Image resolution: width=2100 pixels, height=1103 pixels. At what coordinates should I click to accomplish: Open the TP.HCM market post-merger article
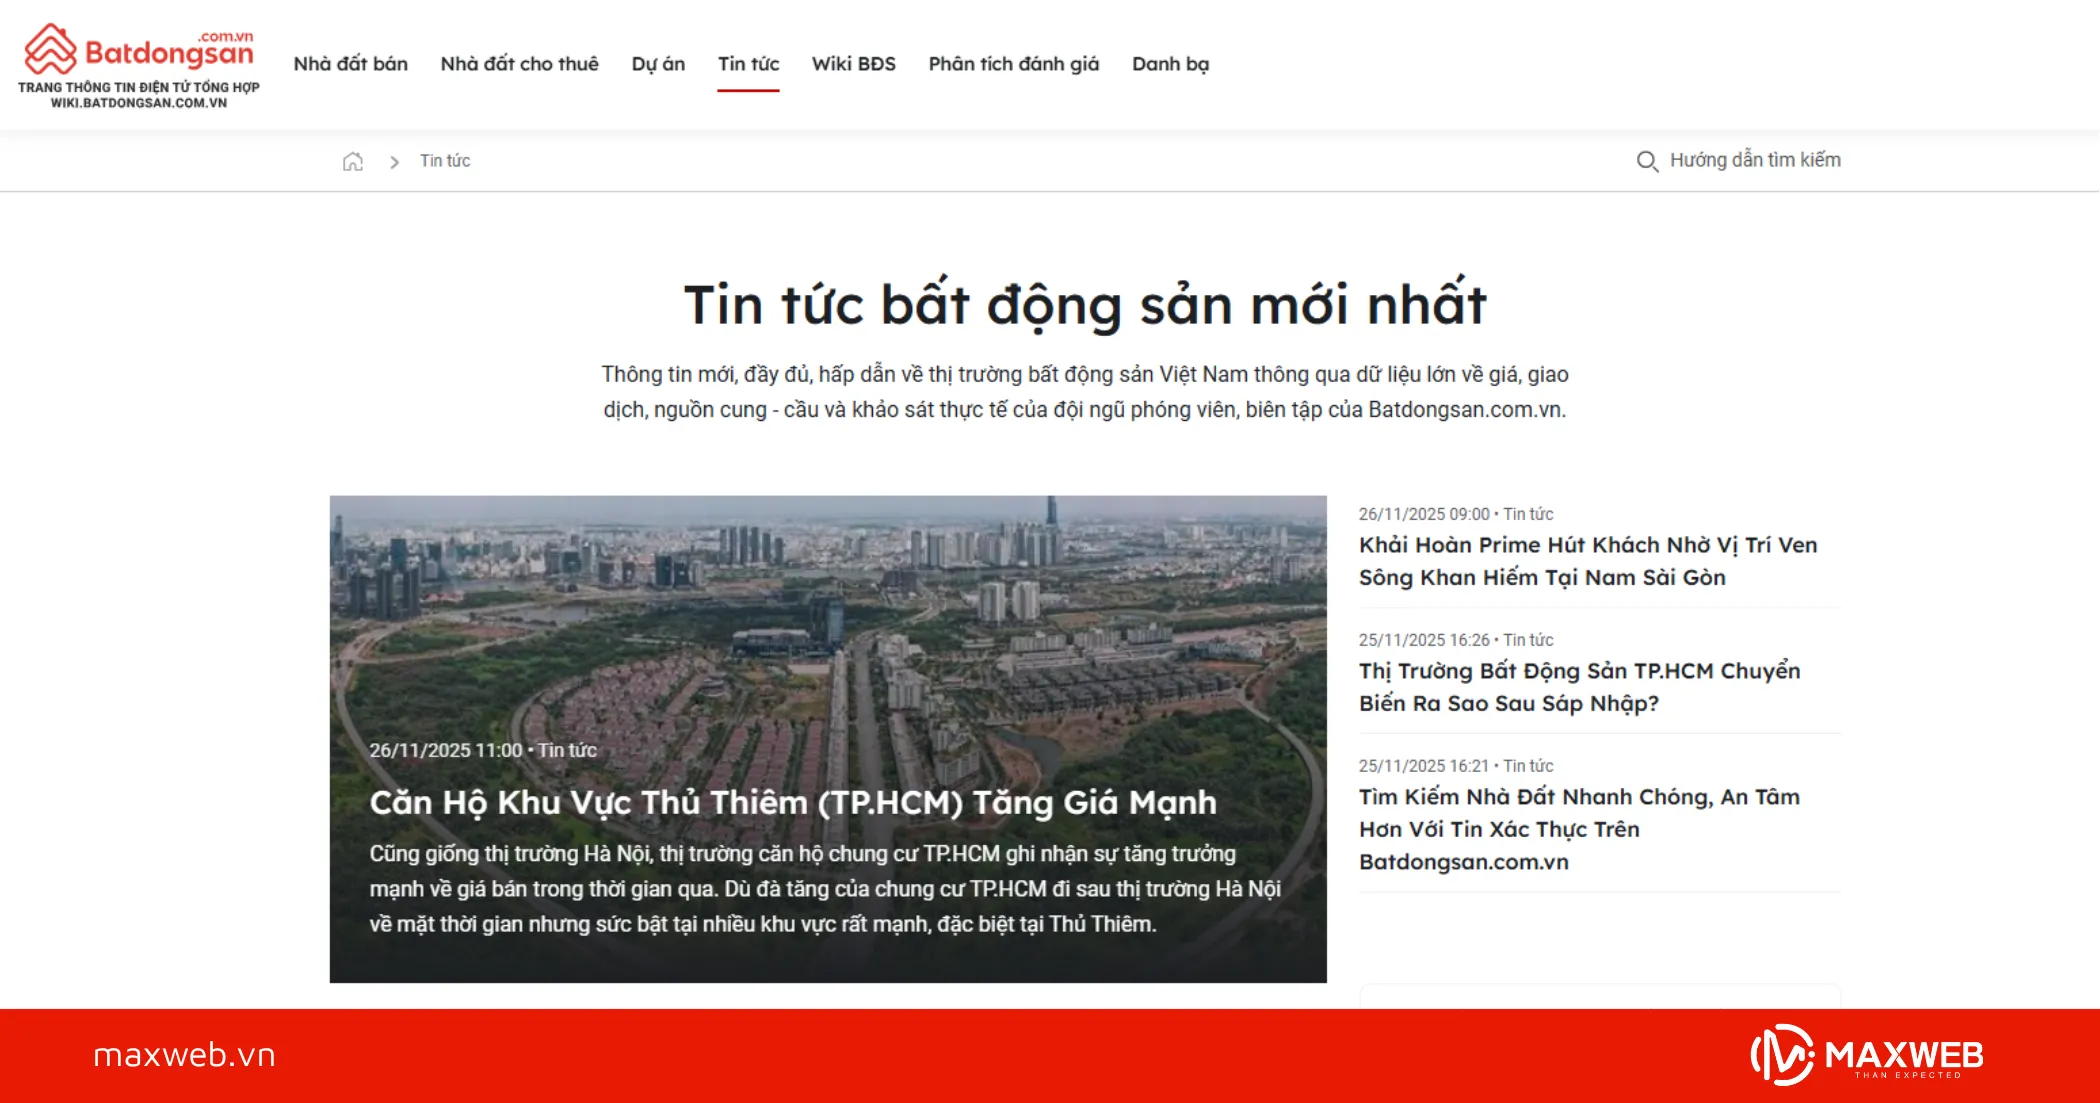coord(1580,687)
